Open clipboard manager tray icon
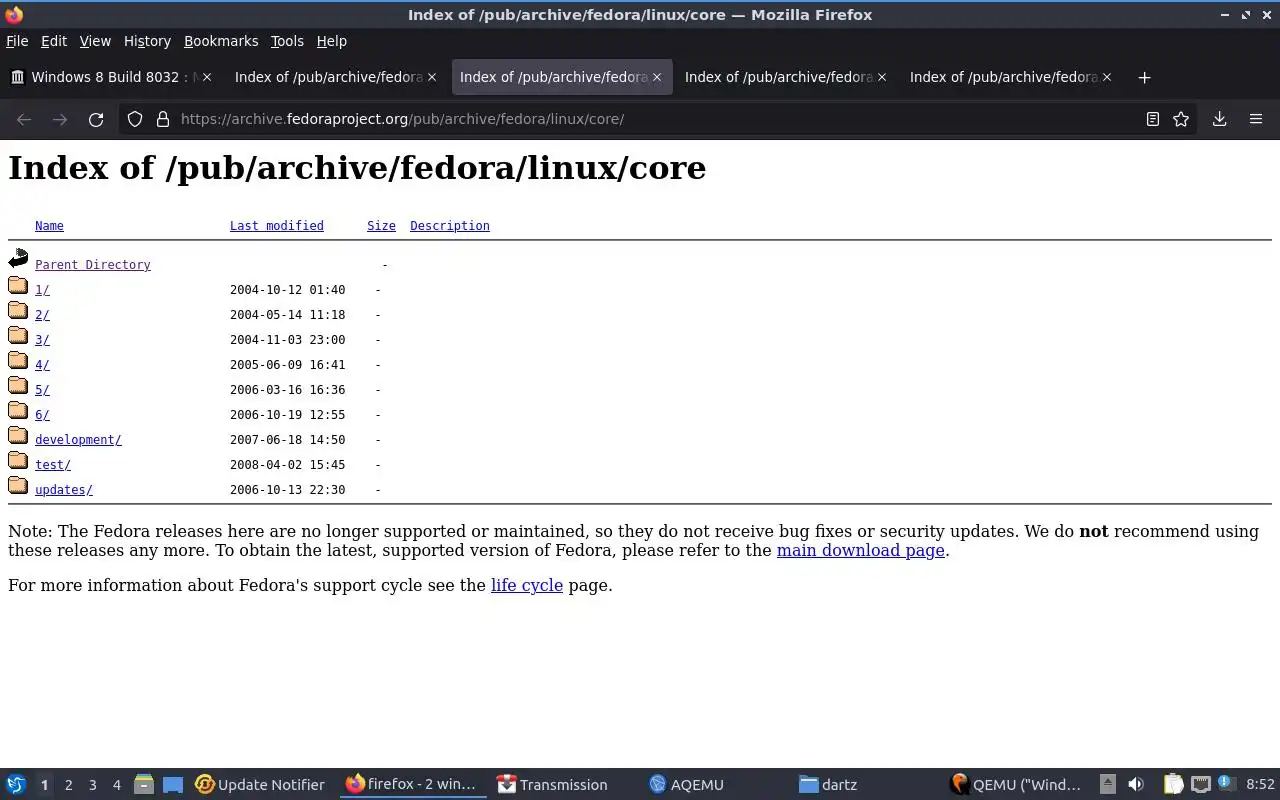The image size is (1280, 800). coord(1173,785)
